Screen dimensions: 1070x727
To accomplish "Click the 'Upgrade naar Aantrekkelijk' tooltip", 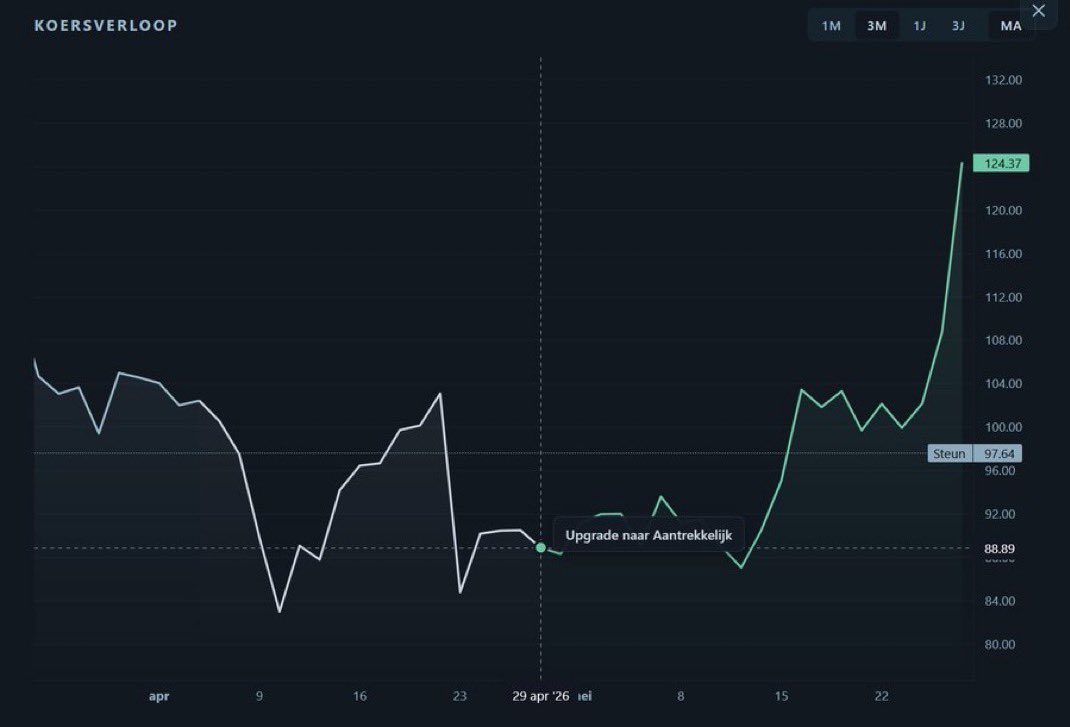I will [648, 535].
